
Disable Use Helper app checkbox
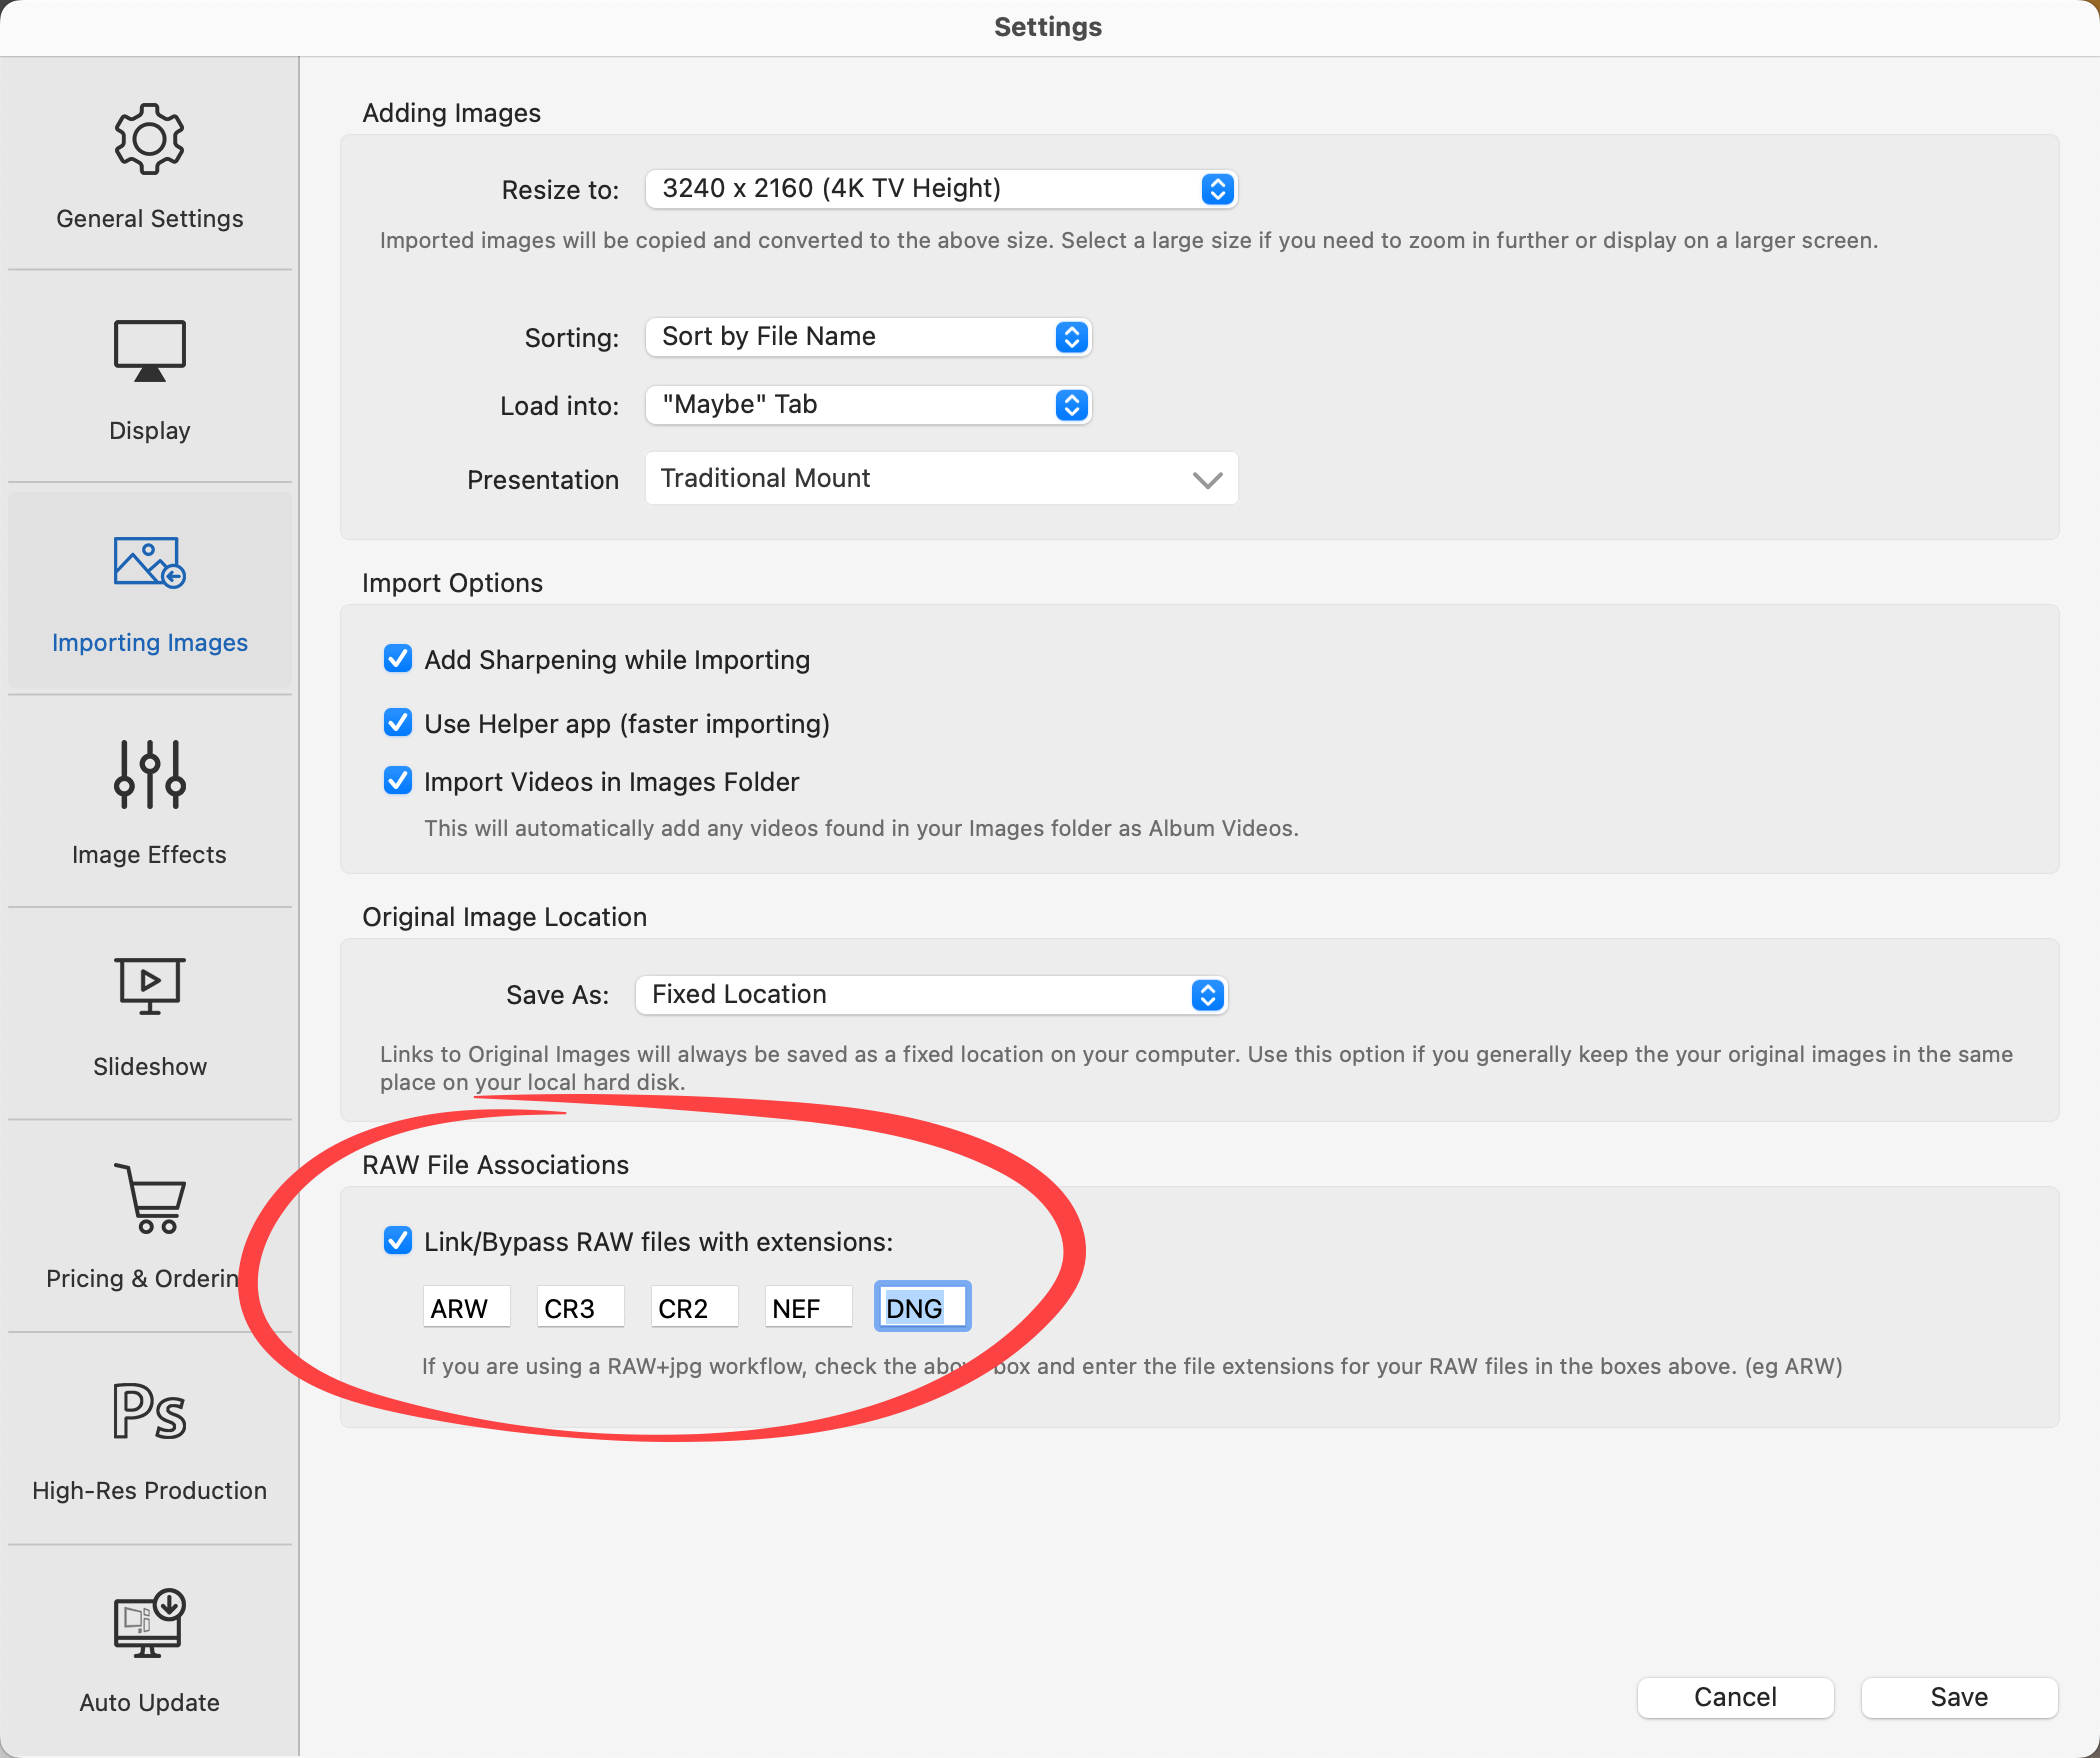click(x=398, y=723)
